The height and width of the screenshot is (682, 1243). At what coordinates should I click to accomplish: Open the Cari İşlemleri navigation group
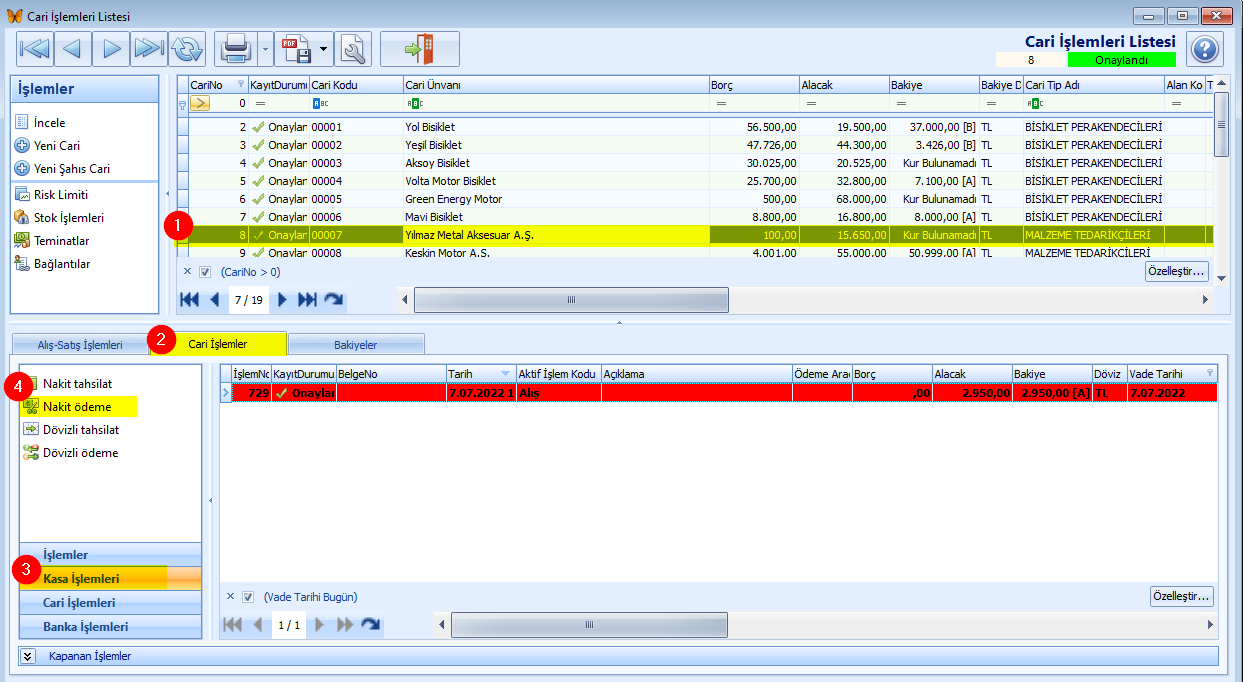(x=110, y=603)
